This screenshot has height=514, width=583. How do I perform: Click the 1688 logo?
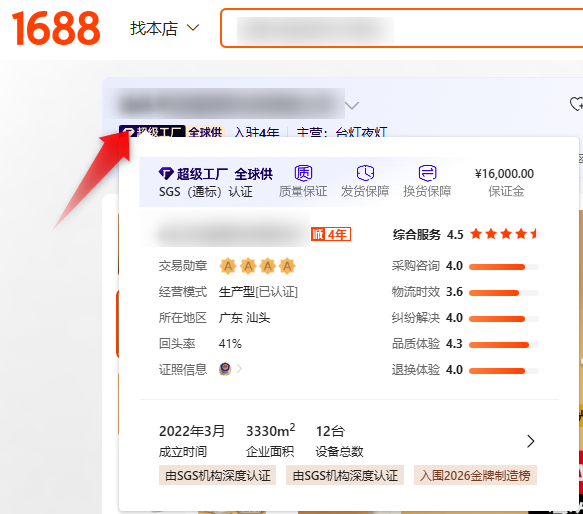56,28
